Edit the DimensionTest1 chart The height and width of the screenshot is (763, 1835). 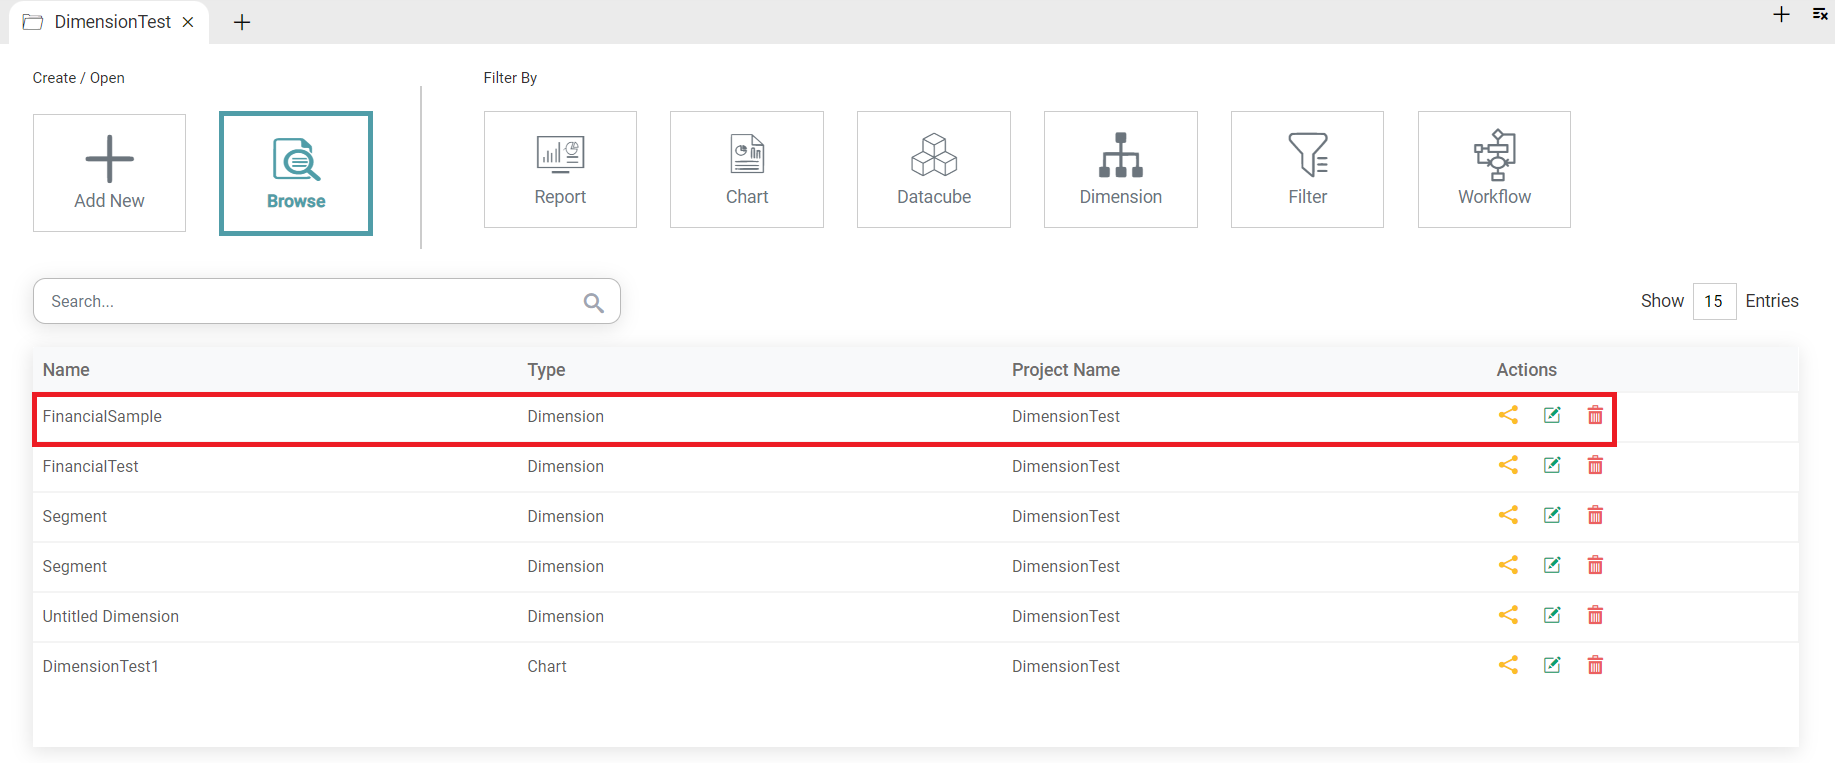[1552, 665]
